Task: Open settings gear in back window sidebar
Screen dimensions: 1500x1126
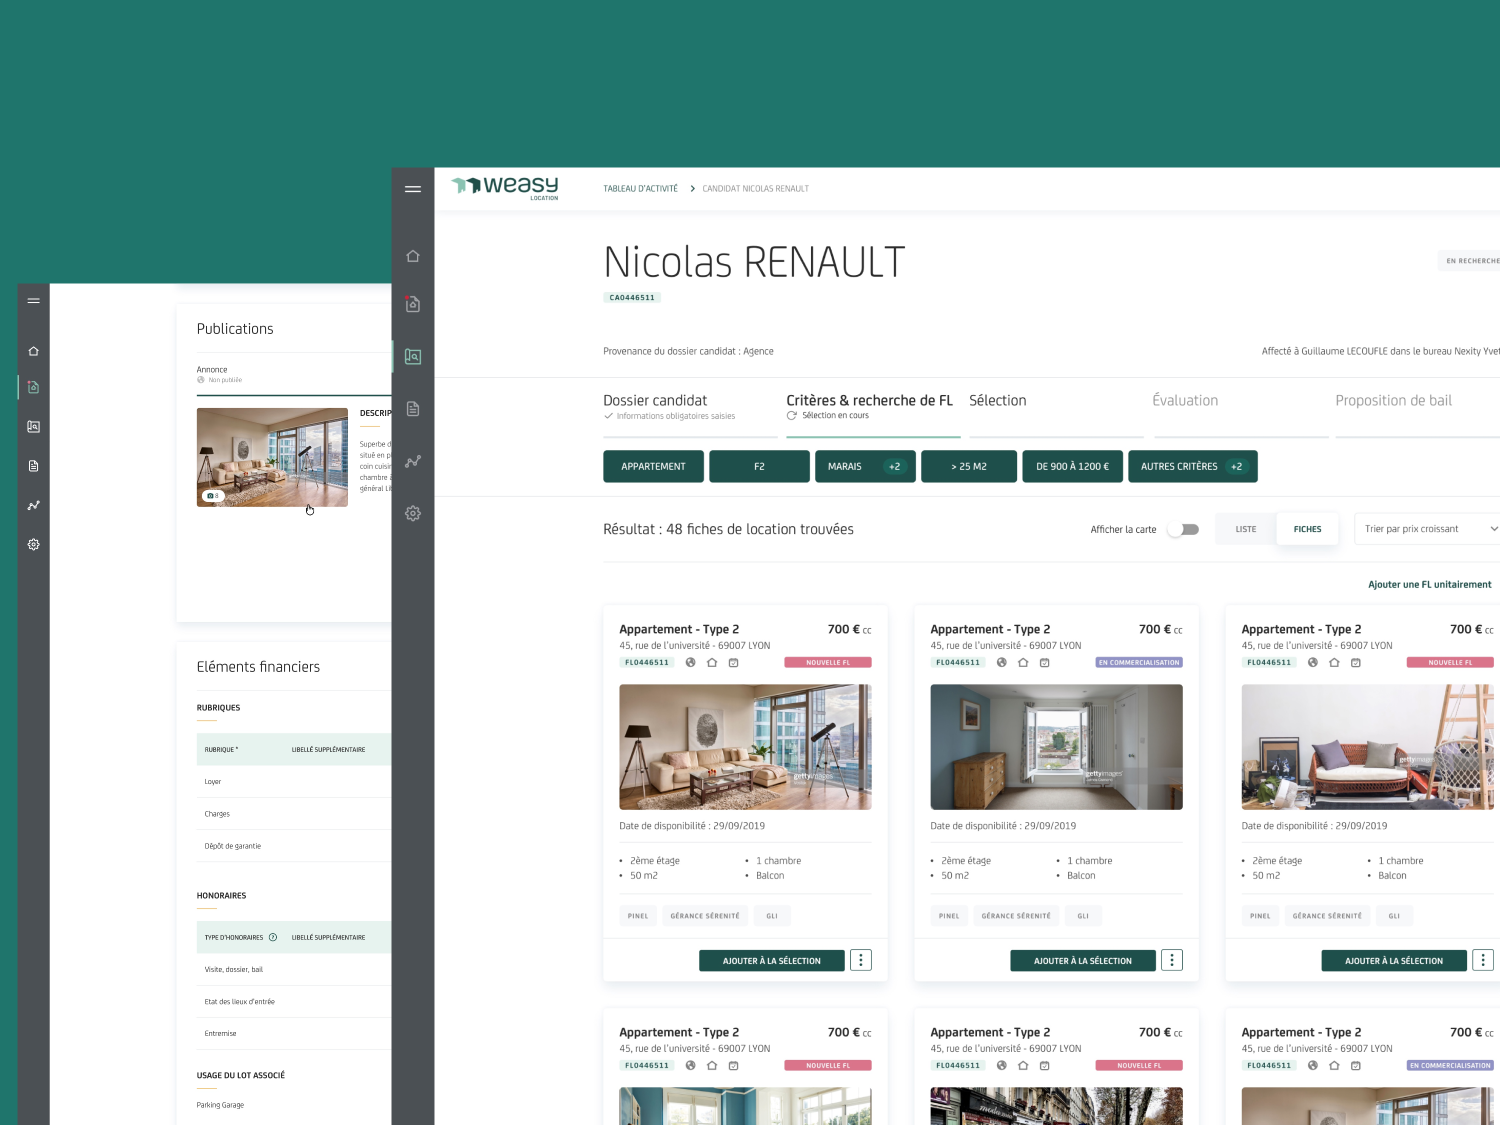Action: pos(33,545)
